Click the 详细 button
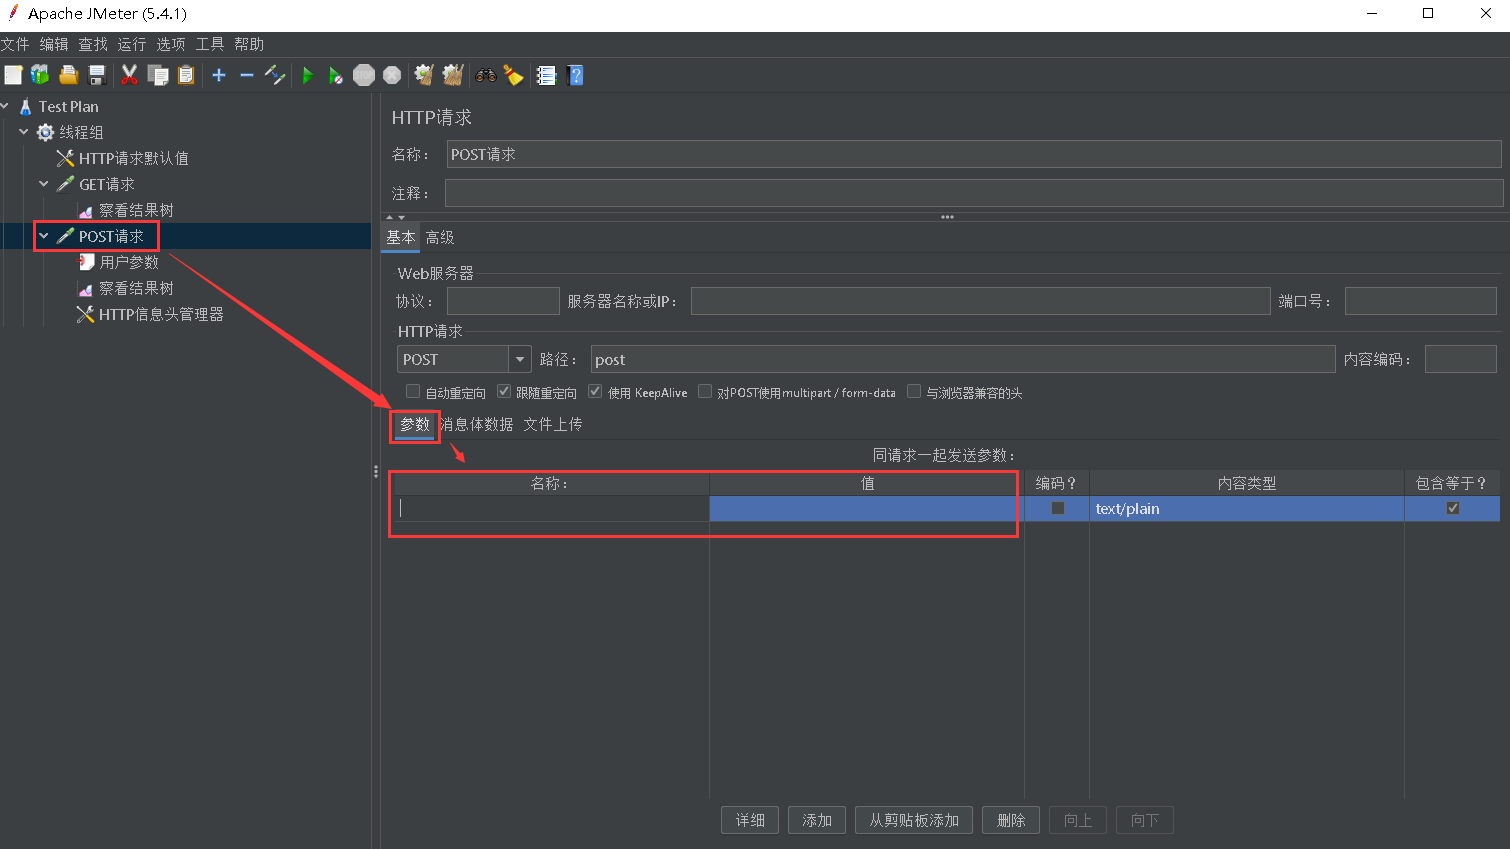1510x849 pixels. click(x=750, y=820)
